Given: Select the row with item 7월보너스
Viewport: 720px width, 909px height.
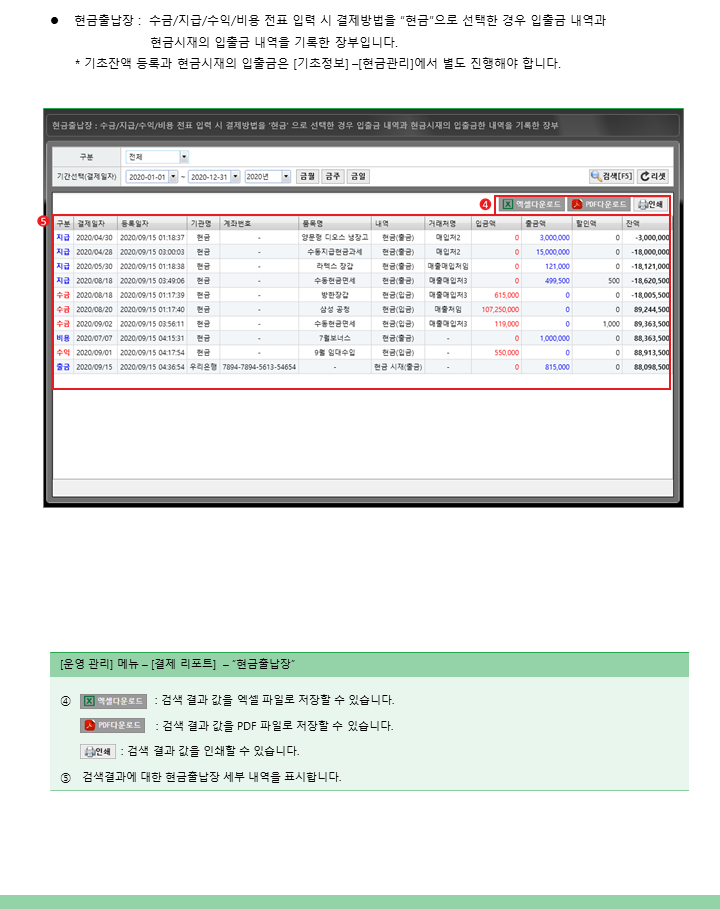Looking at the screenshot, I should [362, 338].
